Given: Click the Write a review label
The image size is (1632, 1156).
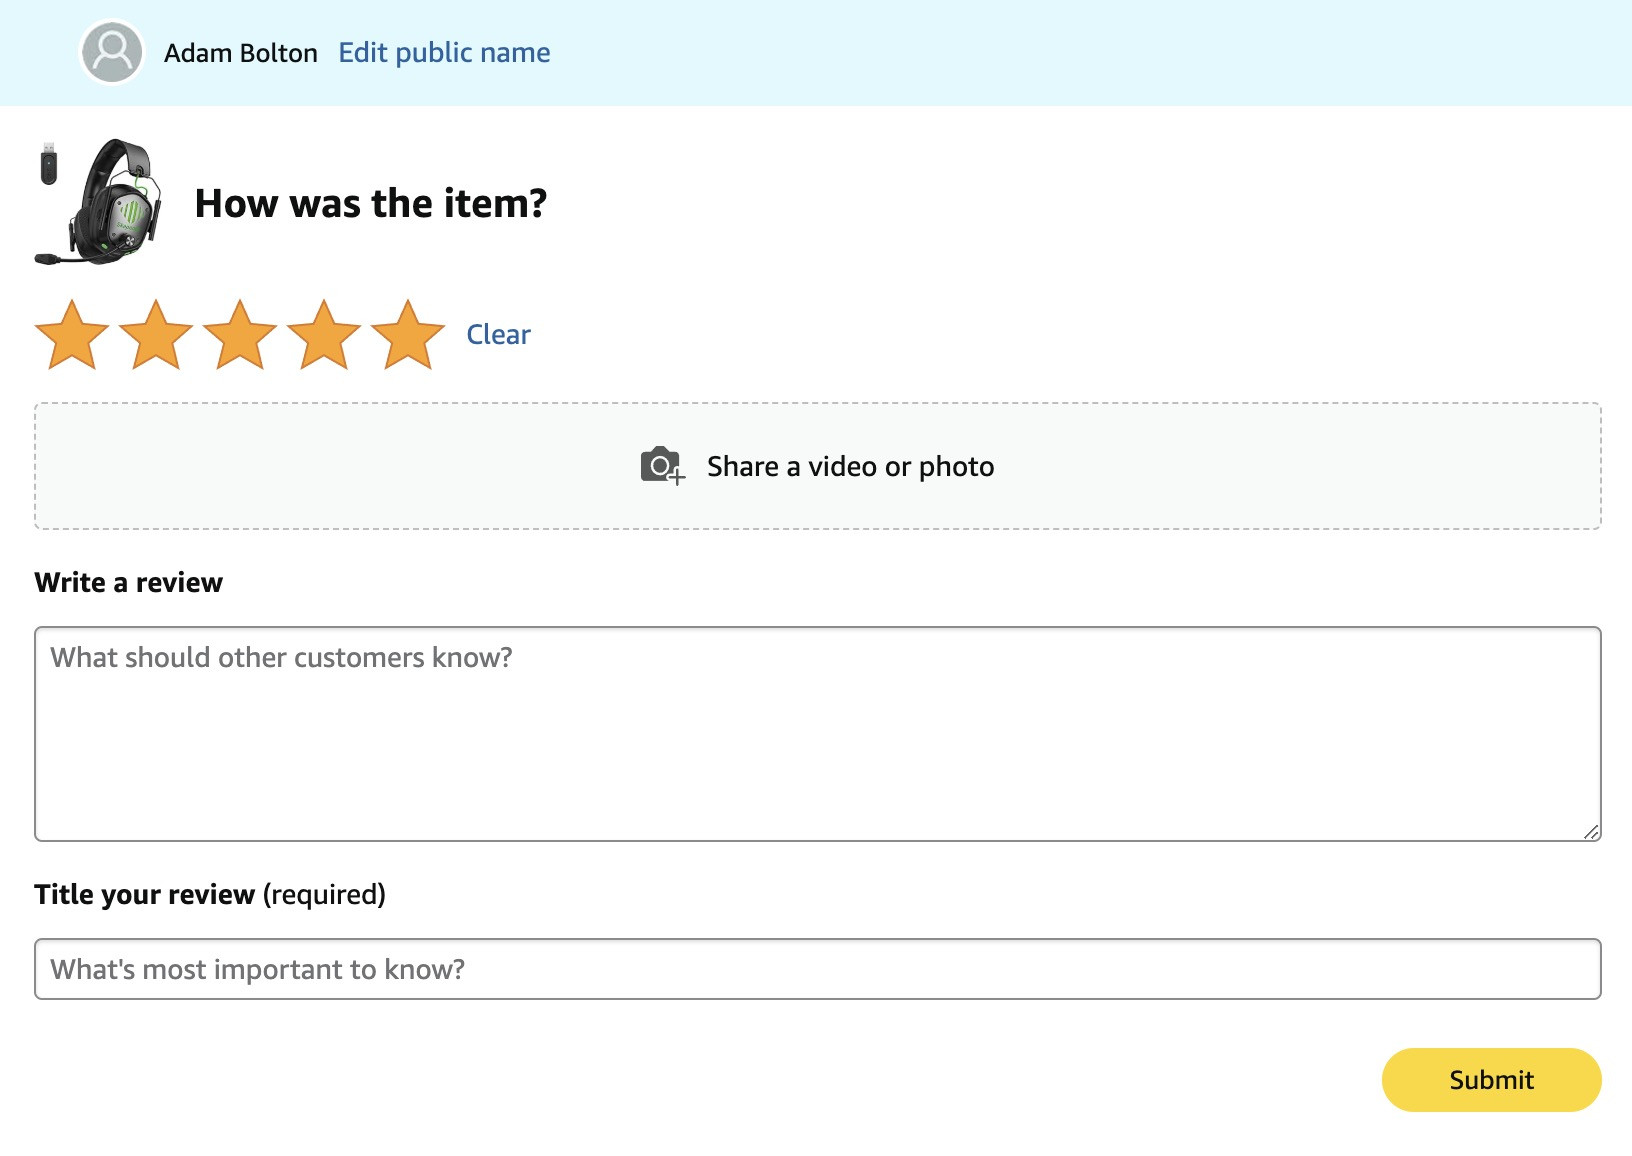Looking at the screenshot, I should [129, 582].
